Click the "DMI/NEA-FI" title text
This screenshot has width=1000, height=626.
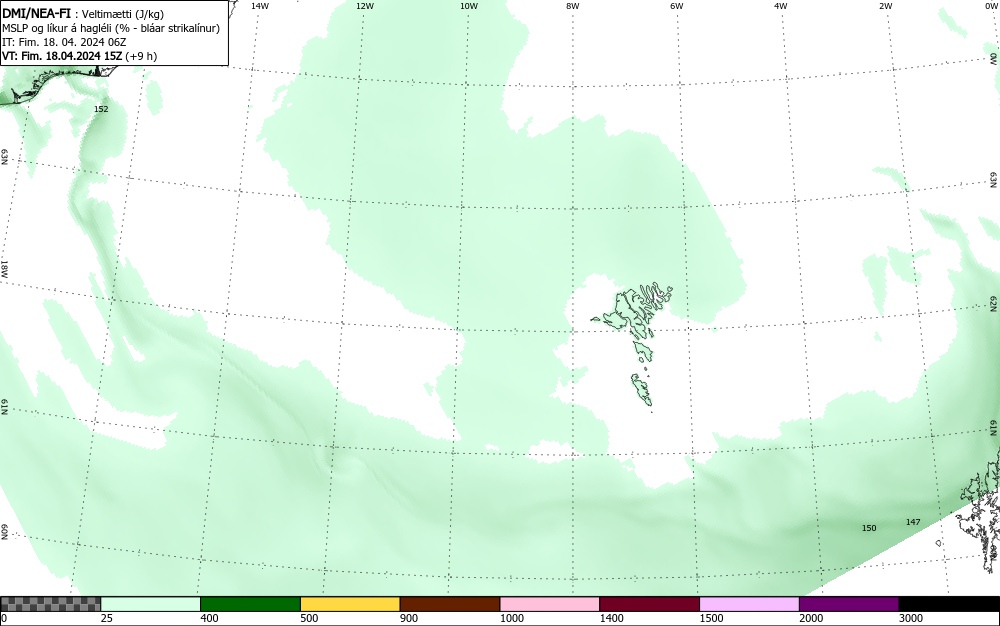tap(36, 13)
